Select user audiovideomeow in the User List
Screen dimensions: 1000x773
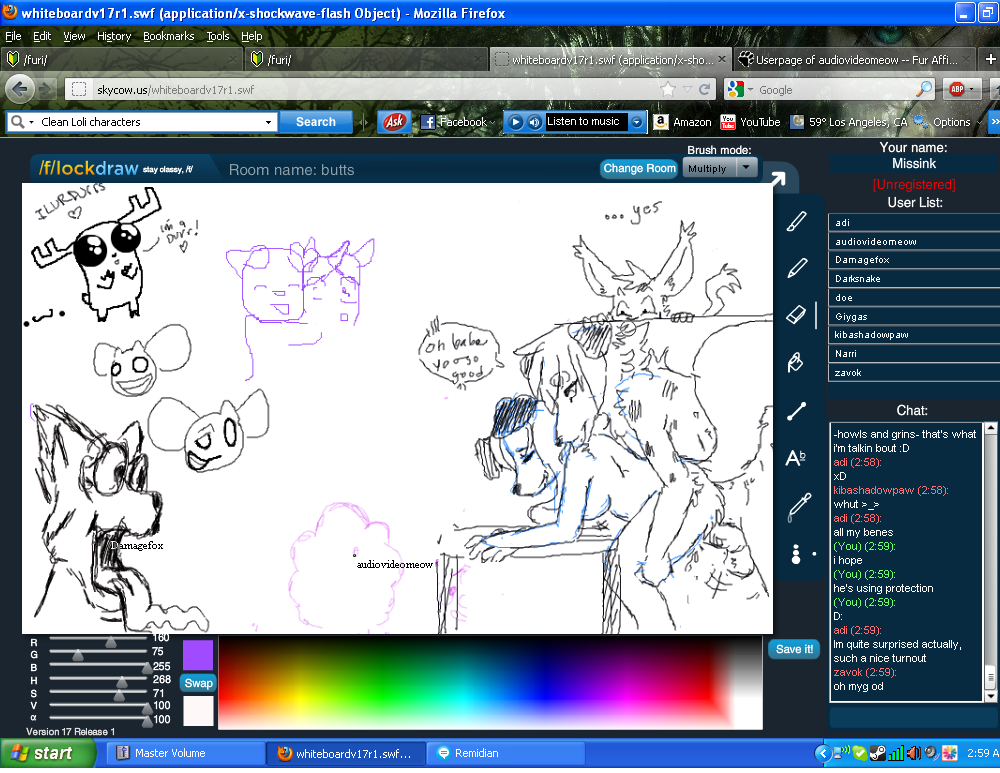click(914, 242)
